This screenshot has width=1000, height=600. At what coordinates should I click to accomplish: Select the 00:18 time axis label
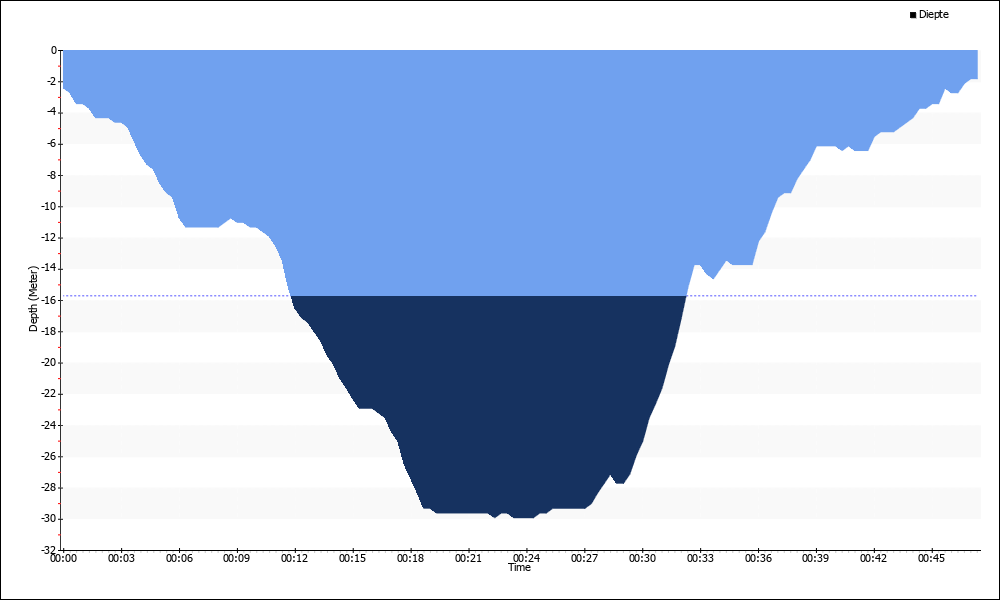click(411, 558)
